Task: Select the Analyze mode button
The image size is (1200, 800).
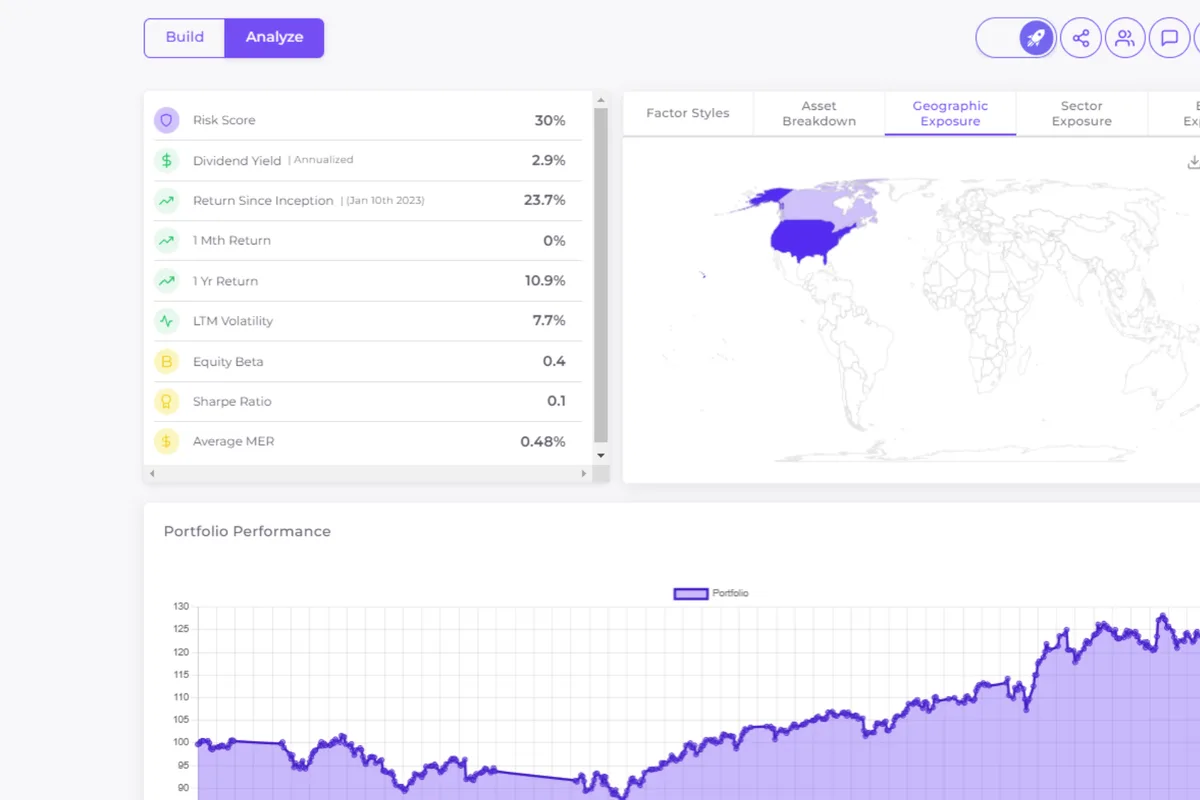Action: [x=274, y=38]
